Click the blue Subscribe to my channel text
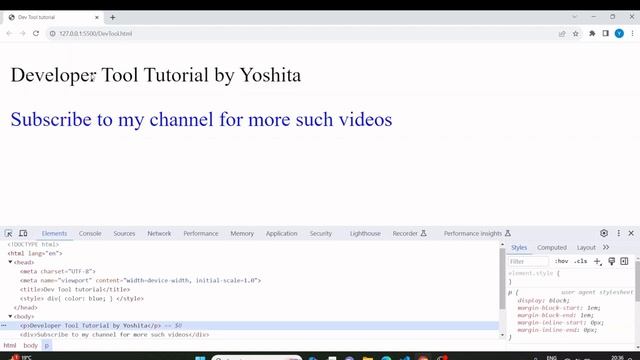The height and width of the screenshot is (360, 640). coord(201,119)
